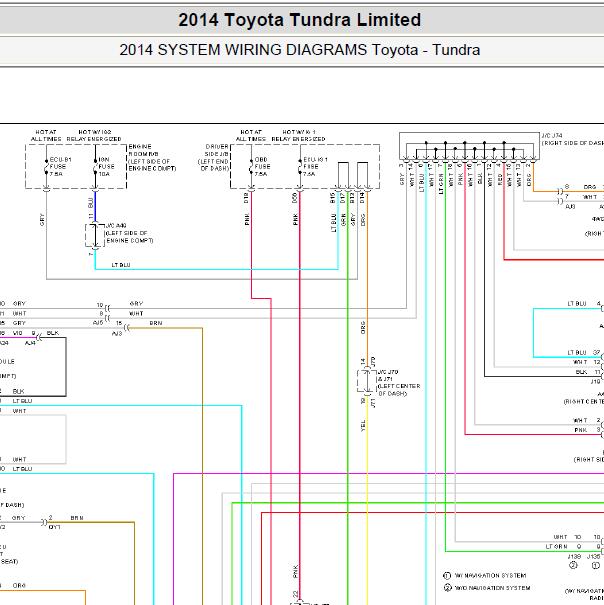Click the J135 connector label

coord(594,557)
